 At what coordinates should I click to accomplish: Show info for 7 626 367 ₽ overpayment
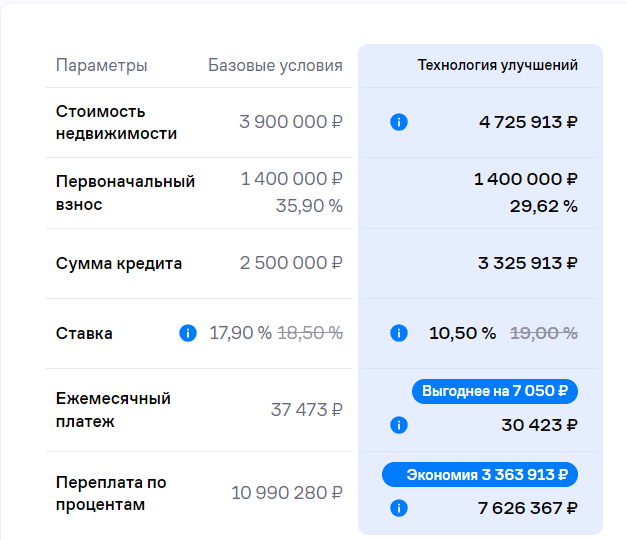click(398, 508)
